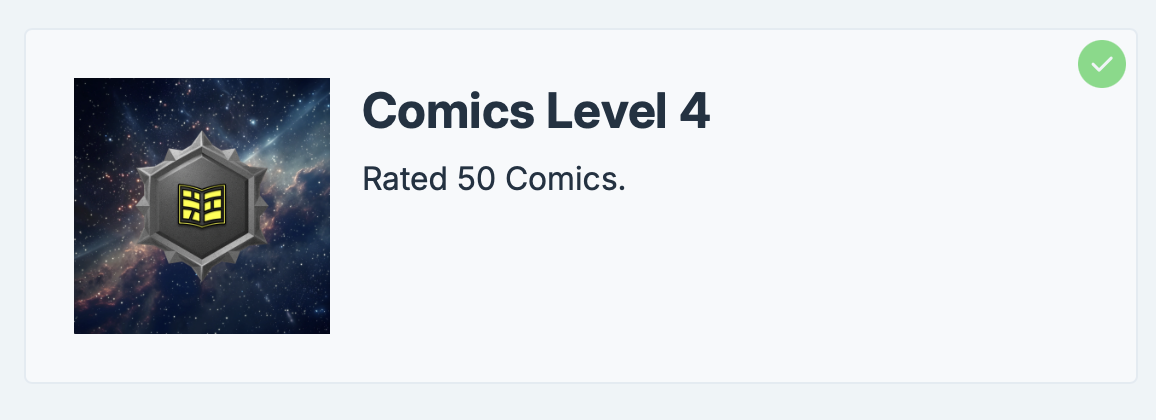Select the yellow comic book icon
The height and width of the screenshot is (420, 1156).
coord(202,205)
